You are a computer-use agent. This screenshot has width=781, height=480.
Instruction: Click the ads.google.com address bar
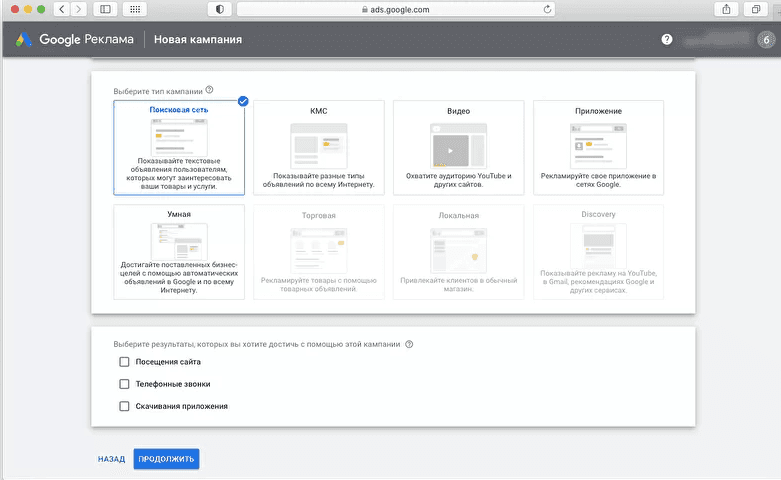coord(396,9)
